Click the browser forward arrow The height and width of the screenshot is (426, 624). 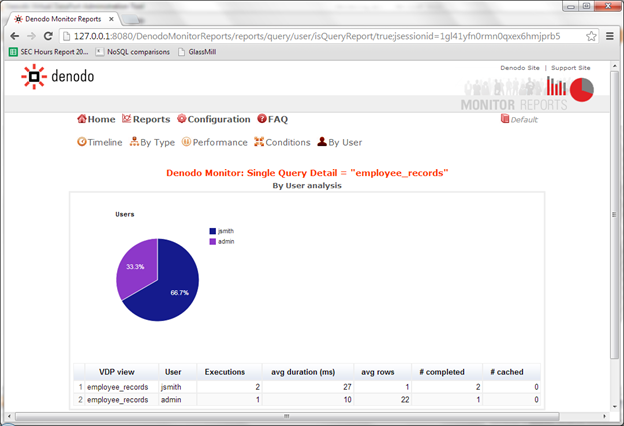(31, 36)
